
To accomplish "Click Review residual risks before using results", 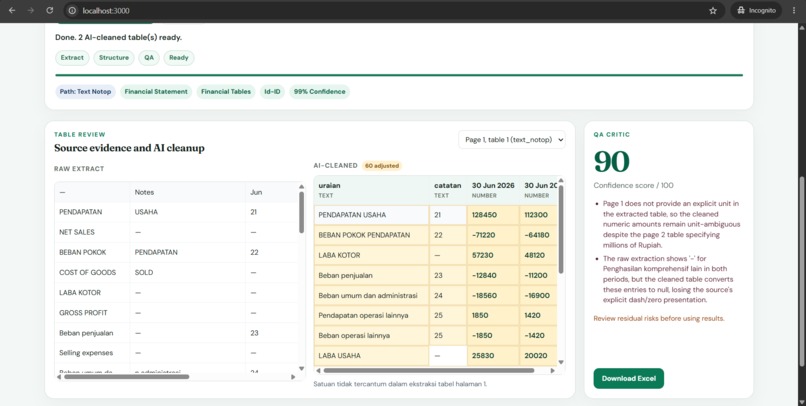I will [x=658, y=319].
